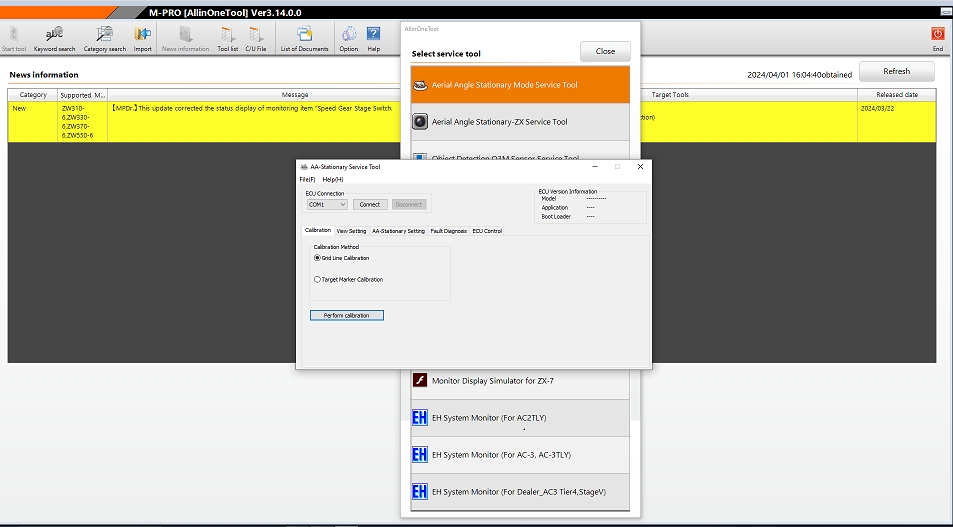Viewport: 953px width, 527px height.
Task: Switch to the View Setting tab
Action: 351,231
